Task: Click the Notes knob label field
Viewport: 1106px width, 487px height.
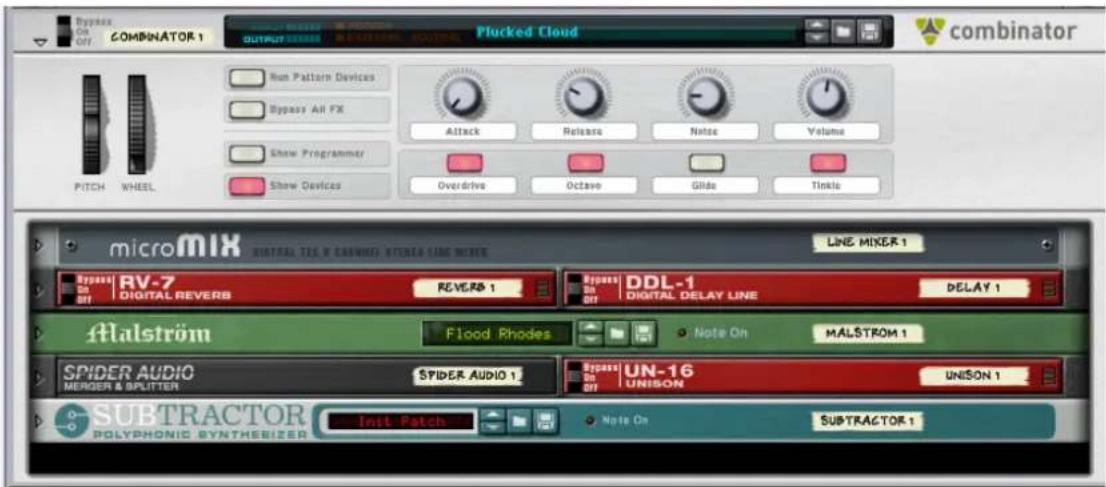Action: click(705, 131)
